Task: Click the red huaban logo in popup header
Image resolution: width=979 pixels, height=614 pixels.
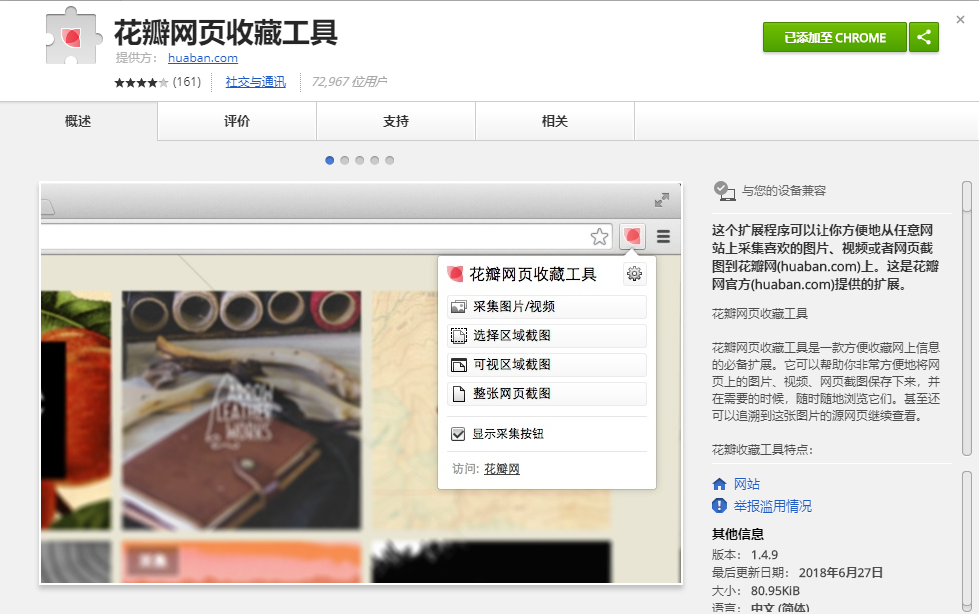Action: pos(455,274)
